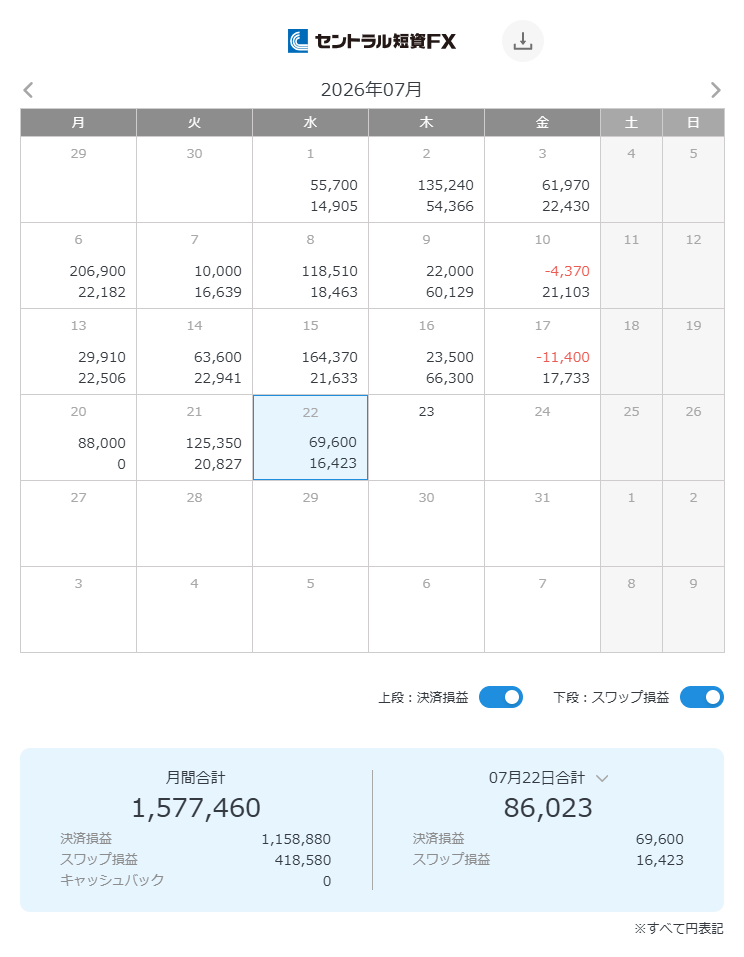
Task: Click the 金 weekday column header
Action: point(543,123)
